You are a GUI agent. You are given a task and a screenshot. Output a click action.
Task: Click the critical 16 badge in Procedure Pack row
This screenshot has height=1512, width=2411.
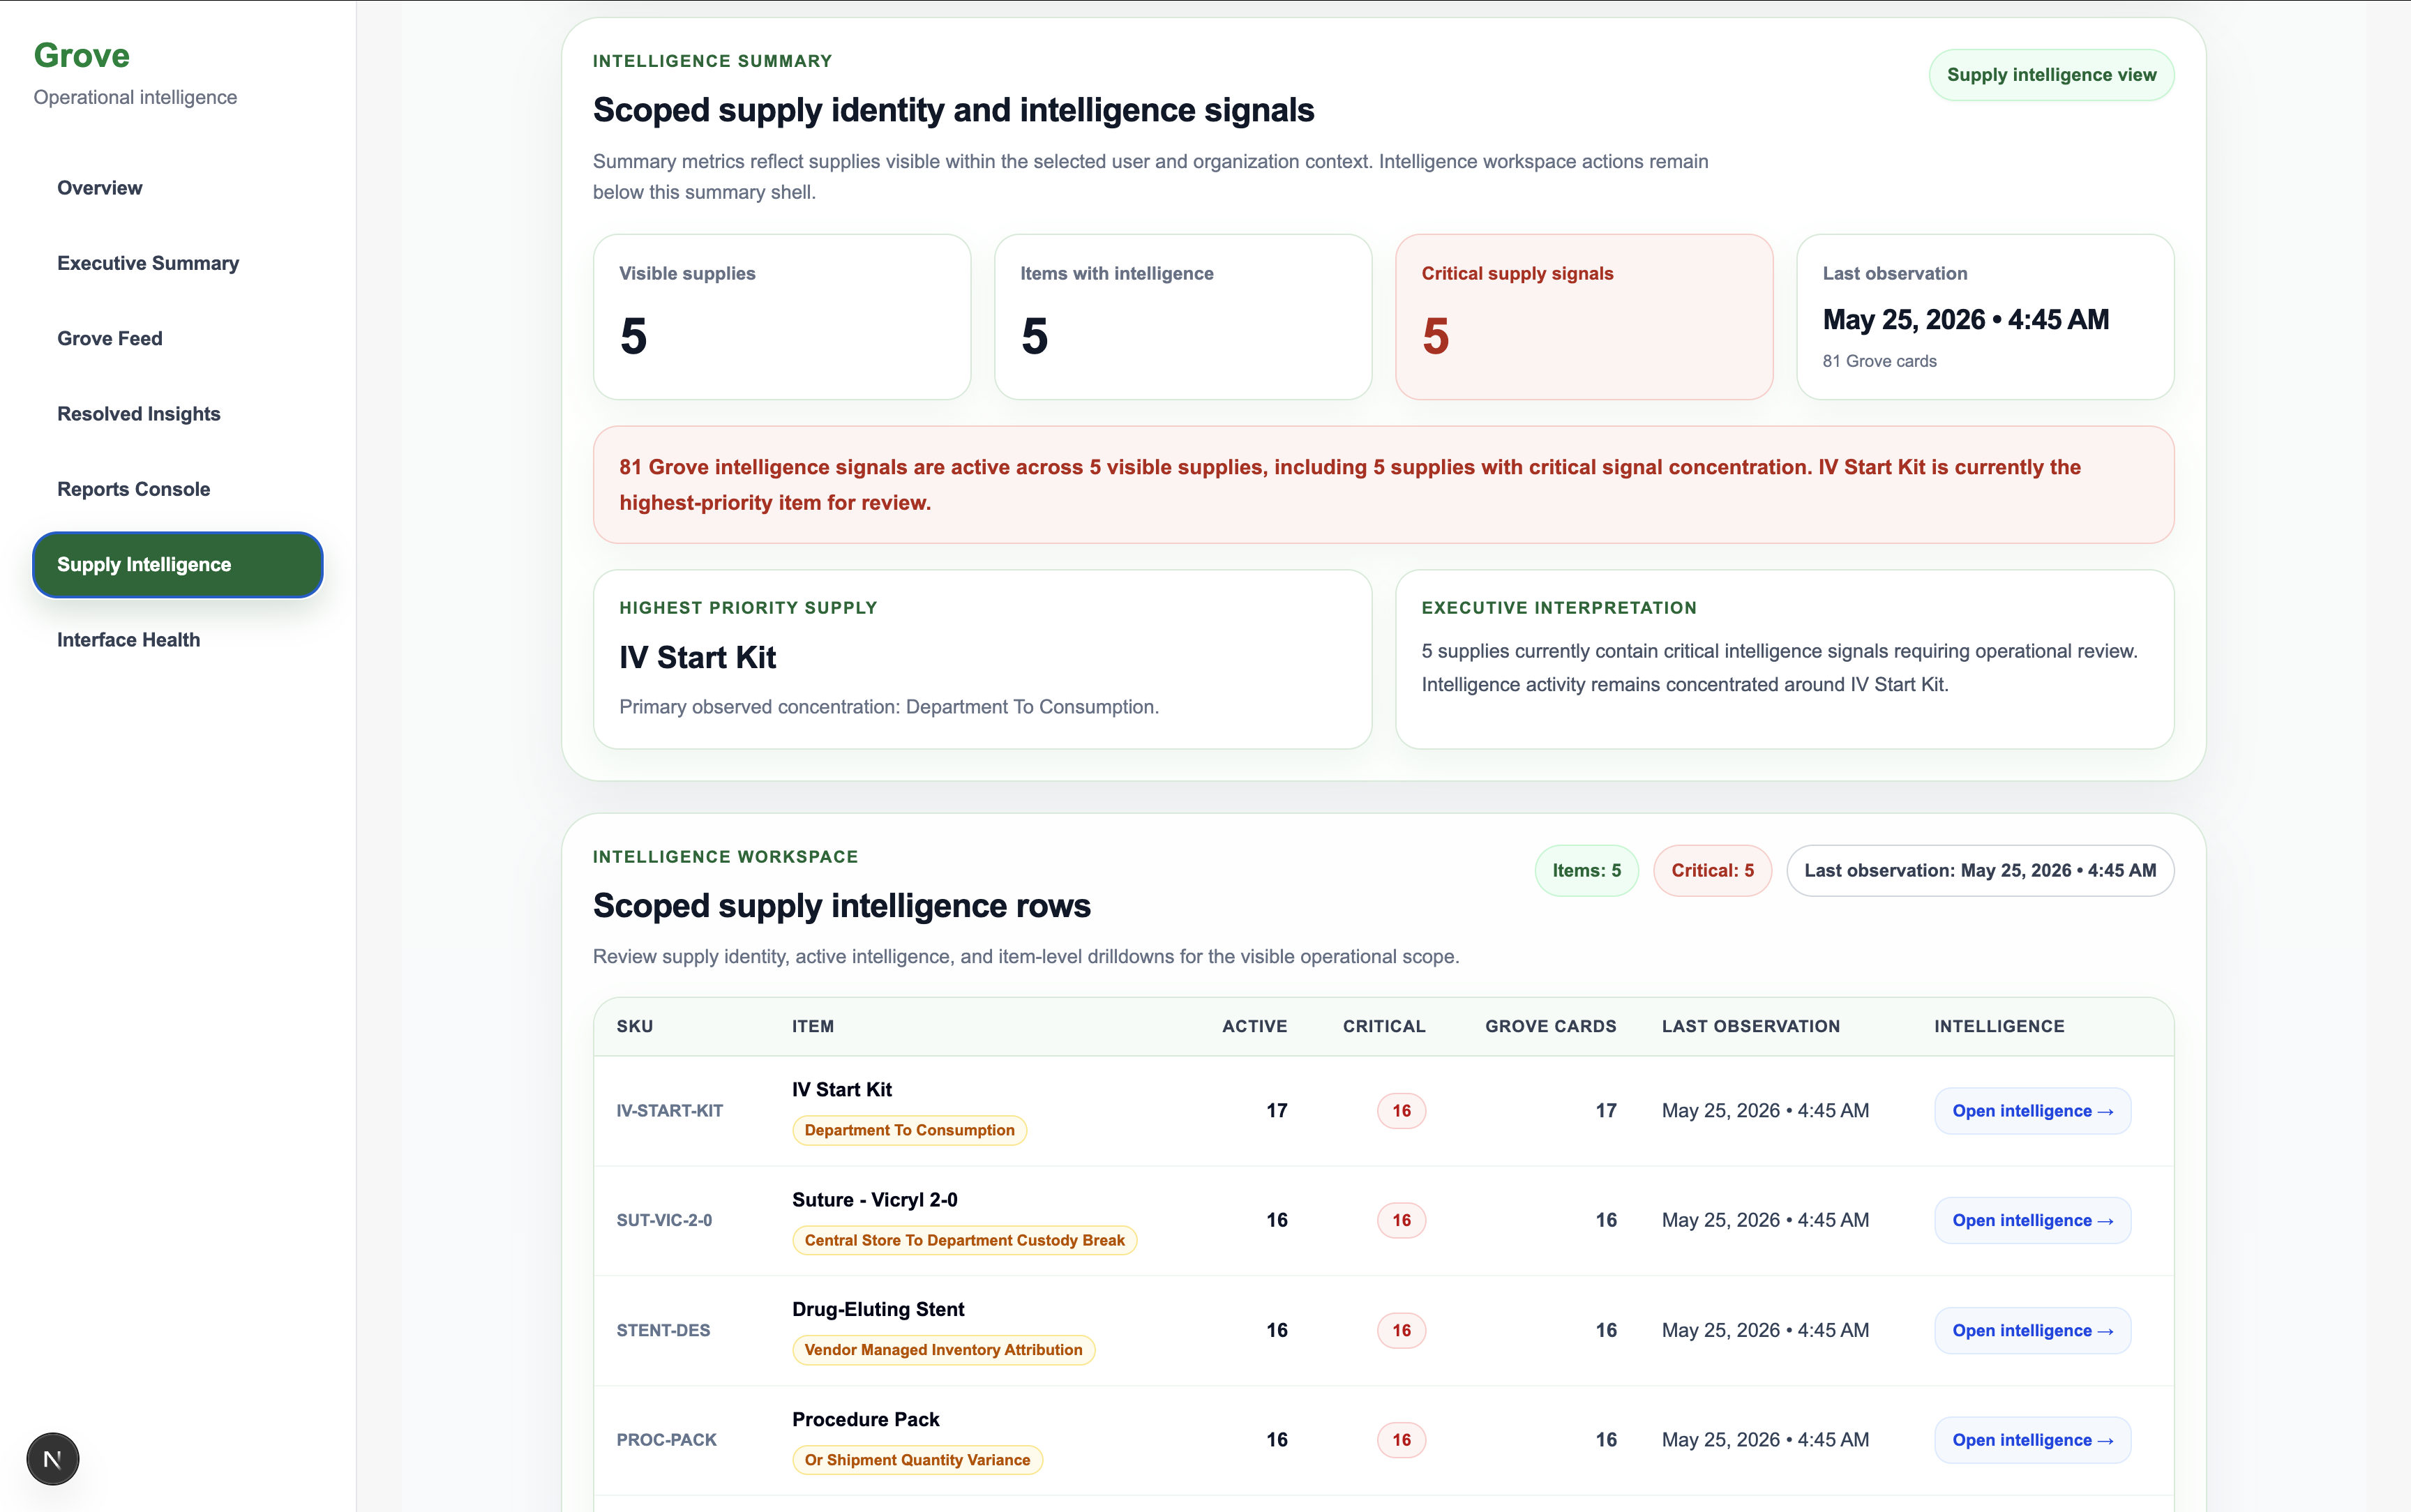coord(1402,1440)
